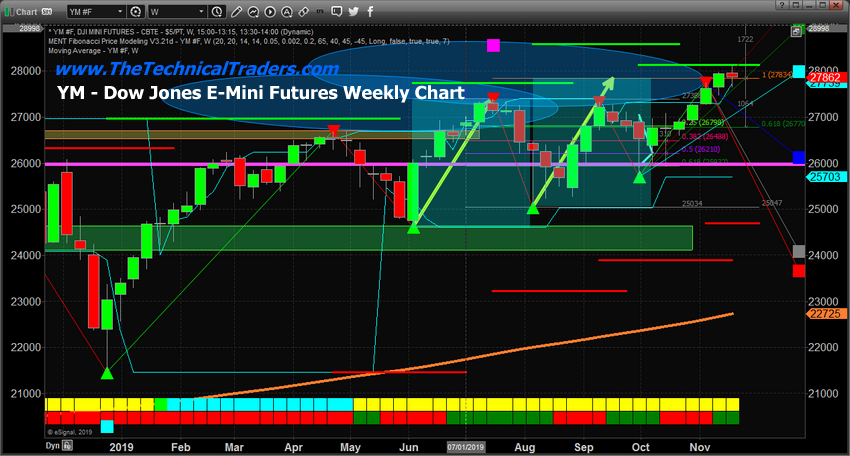Click the blue square projection marker near 26000
This screenshot has width=850, height=456.
[799, 158]
